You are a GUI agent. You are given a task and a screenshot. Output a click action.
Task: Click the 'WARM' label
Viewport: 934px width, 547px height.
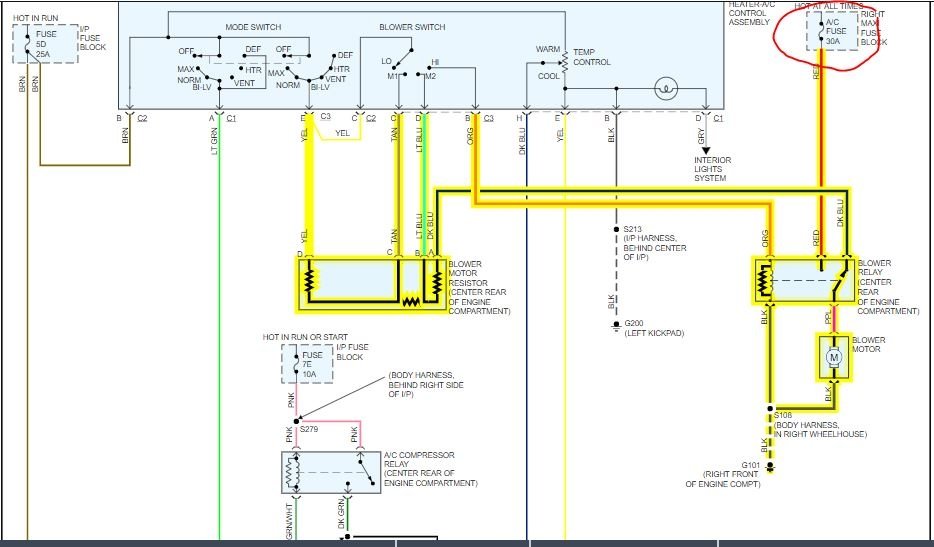[547, 49]
